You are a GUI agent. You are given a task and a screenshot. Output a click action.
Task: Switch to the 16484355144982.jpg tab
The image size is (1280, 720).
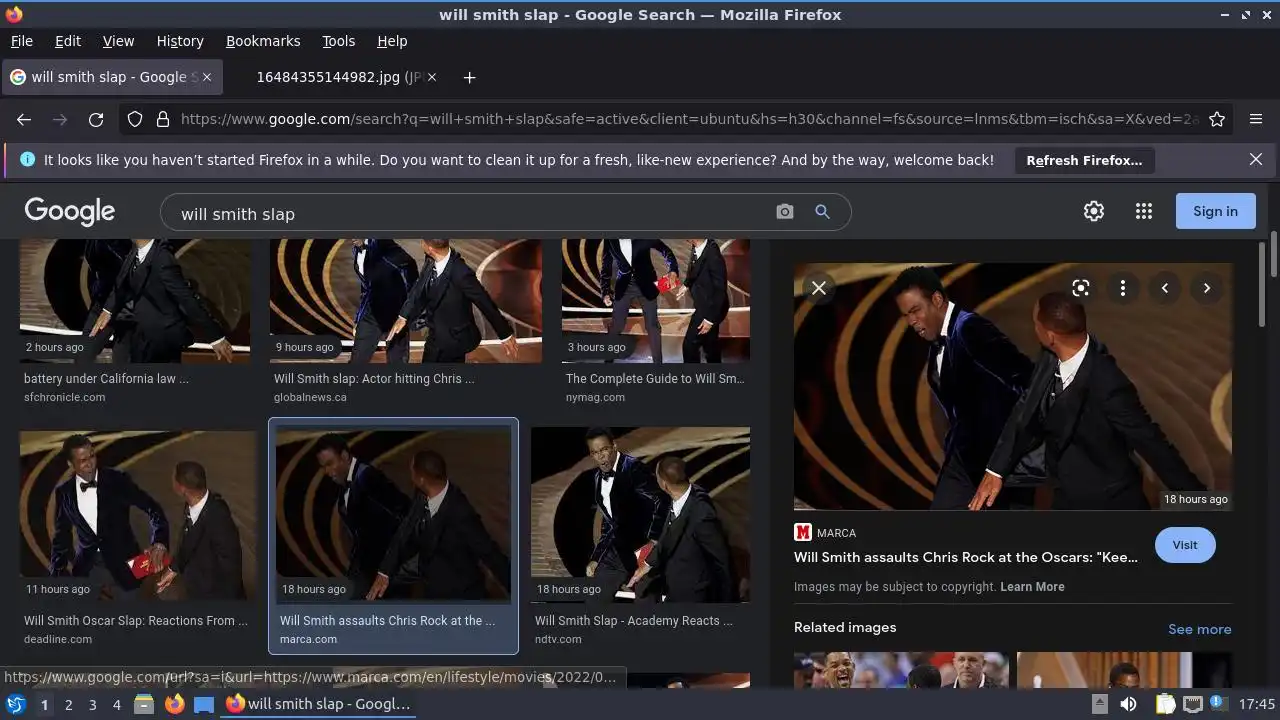click(x=340, y=77)
